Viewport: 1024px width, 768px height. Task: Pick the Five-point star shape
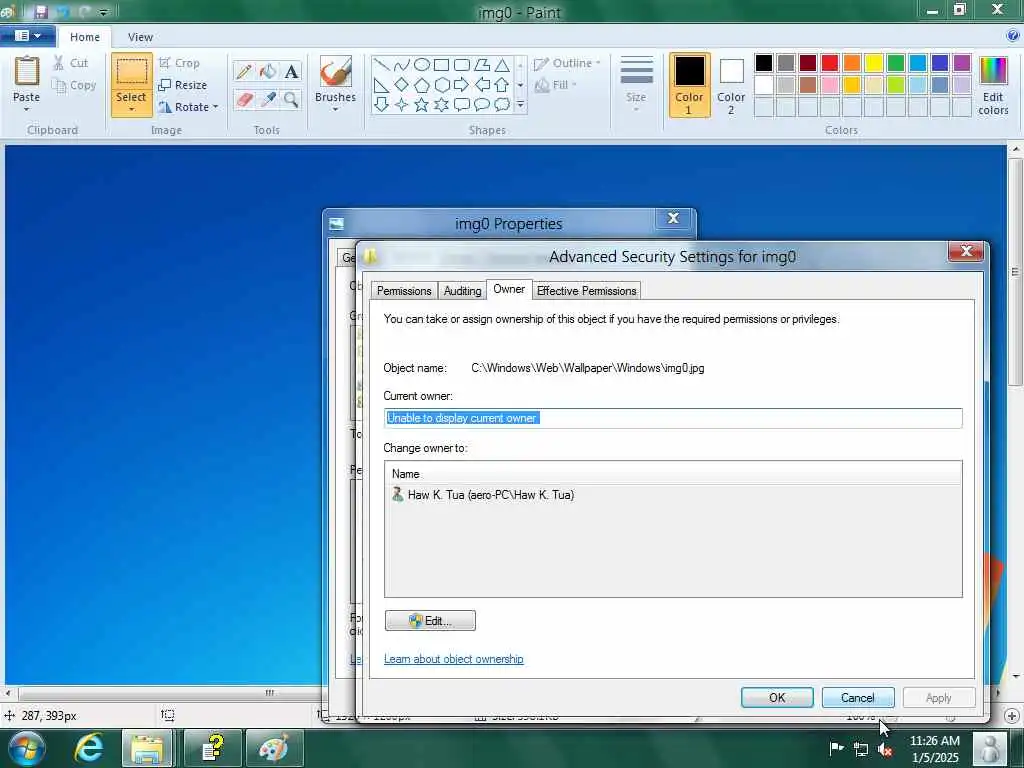(422, 104)
